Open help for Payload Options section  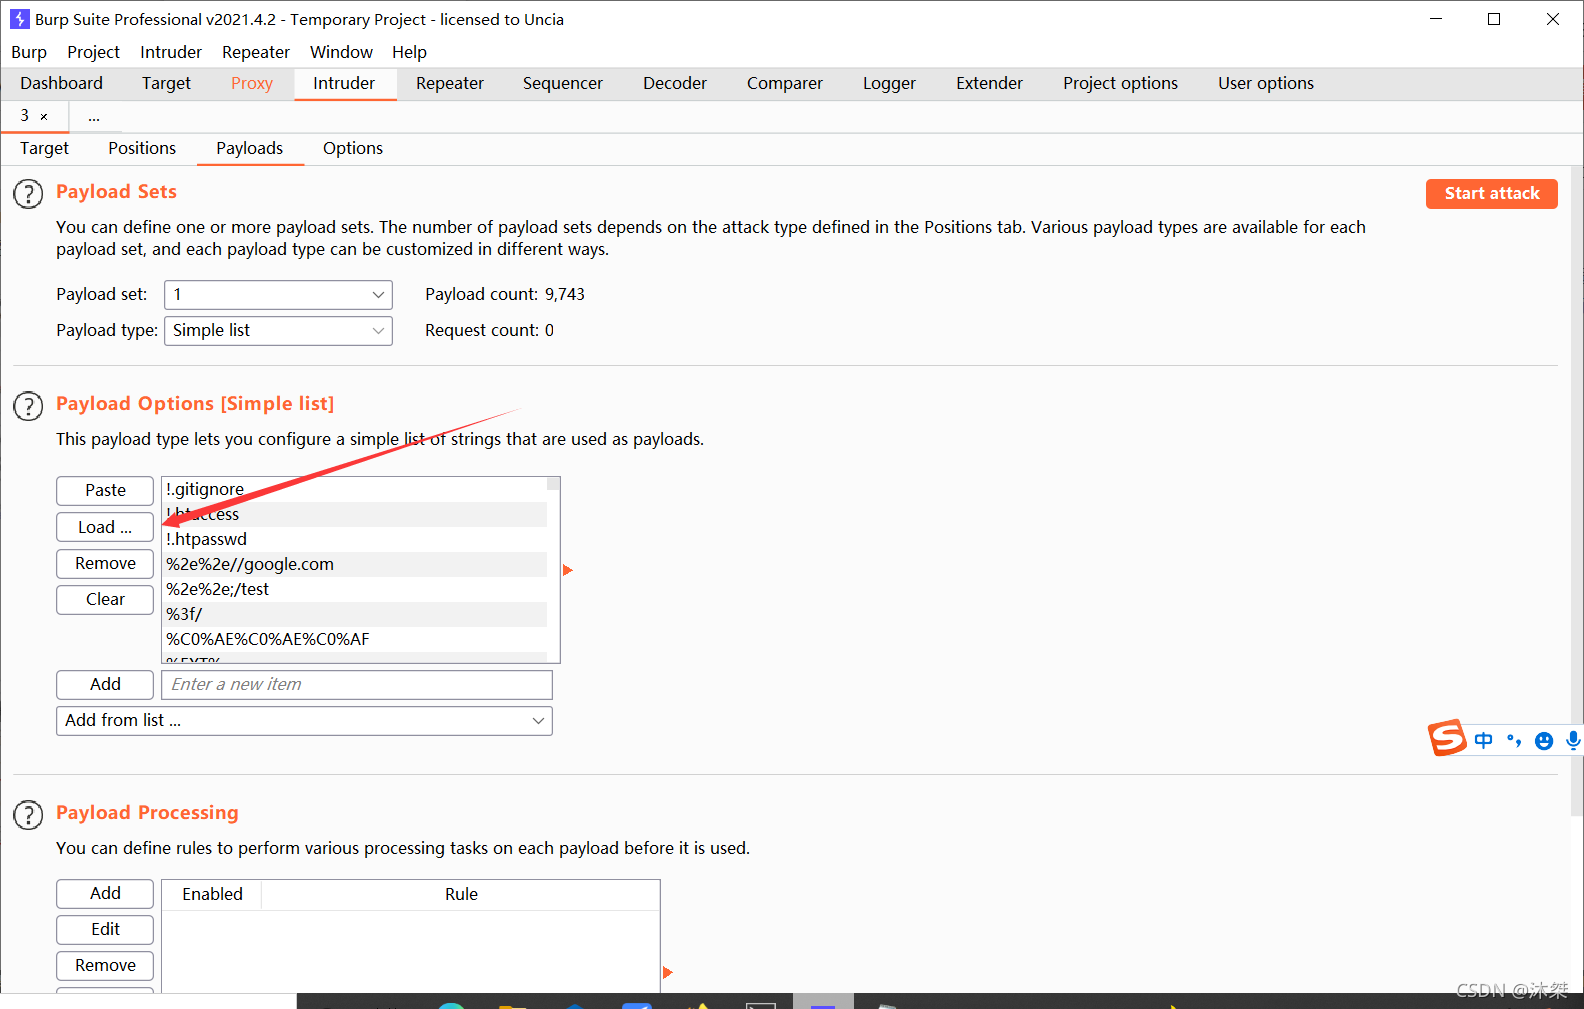pos(28,406)
